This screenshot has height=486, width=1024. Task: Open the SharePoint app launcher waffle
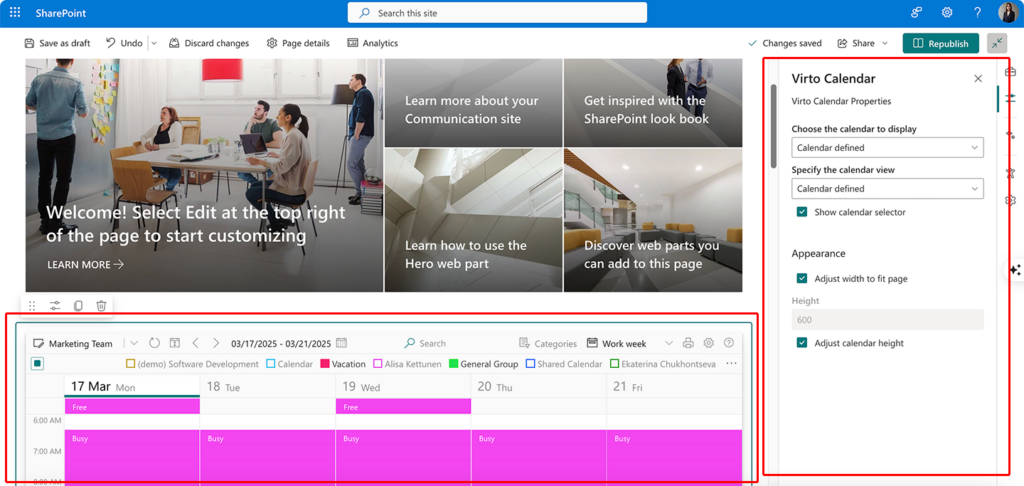tap(14, 12)
